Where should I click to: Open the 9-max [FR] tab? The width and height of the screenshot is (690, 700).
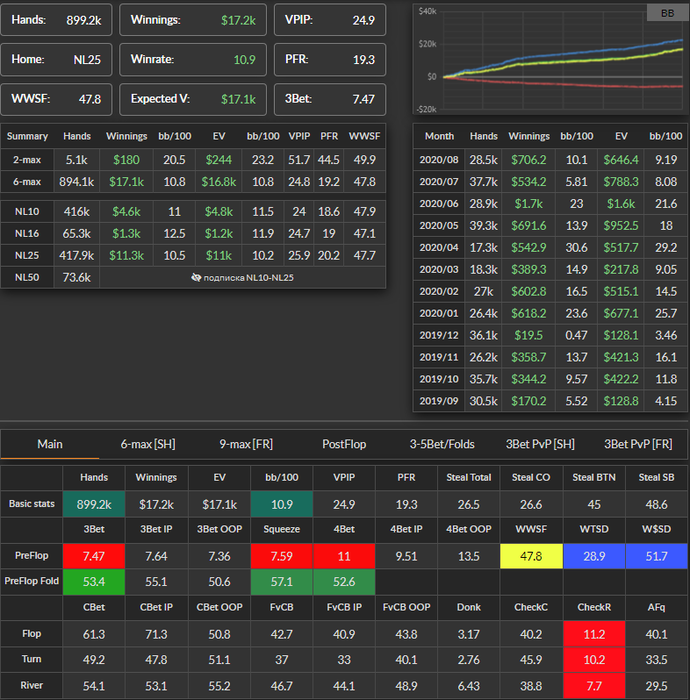pyautogui.click(x=247, y=444)
